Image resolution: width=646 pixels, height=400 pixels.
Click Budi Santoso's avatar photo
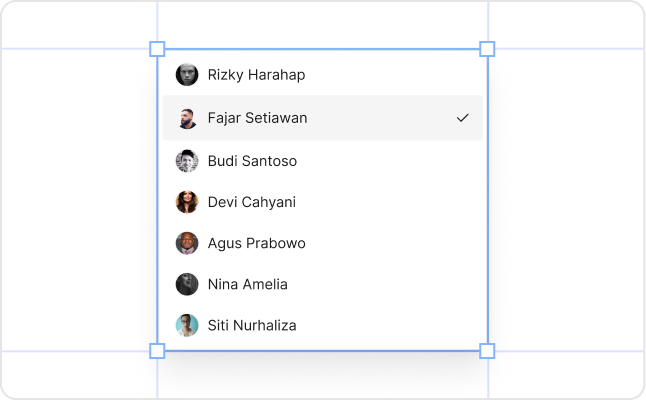[x=187, y=161]
